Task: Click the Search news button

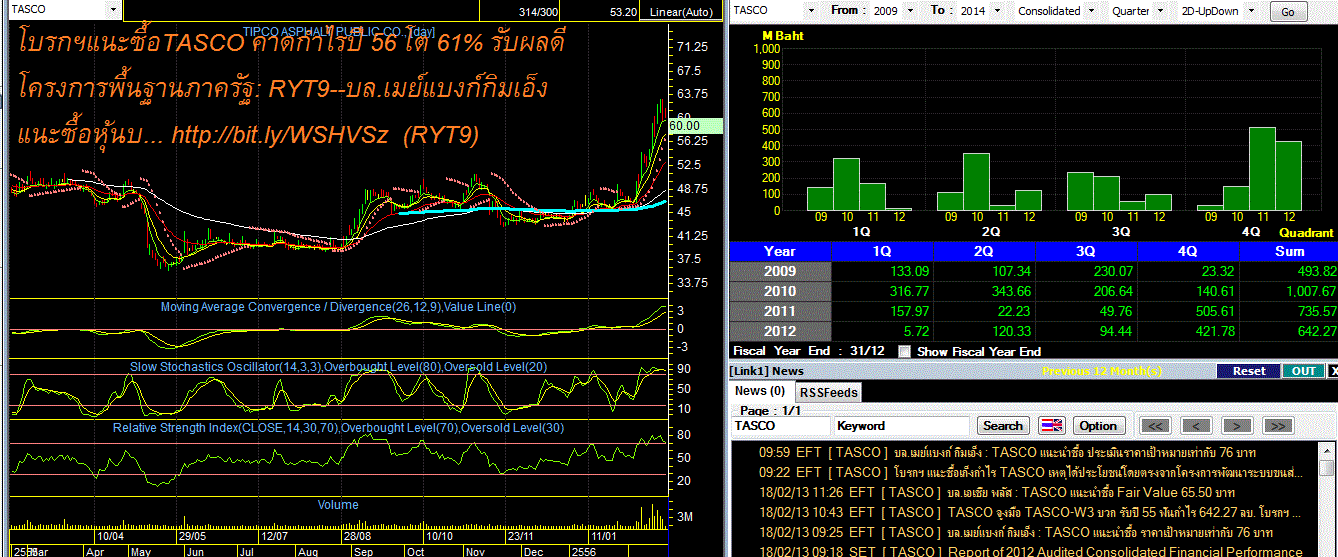Action: tap(1003, 426)
